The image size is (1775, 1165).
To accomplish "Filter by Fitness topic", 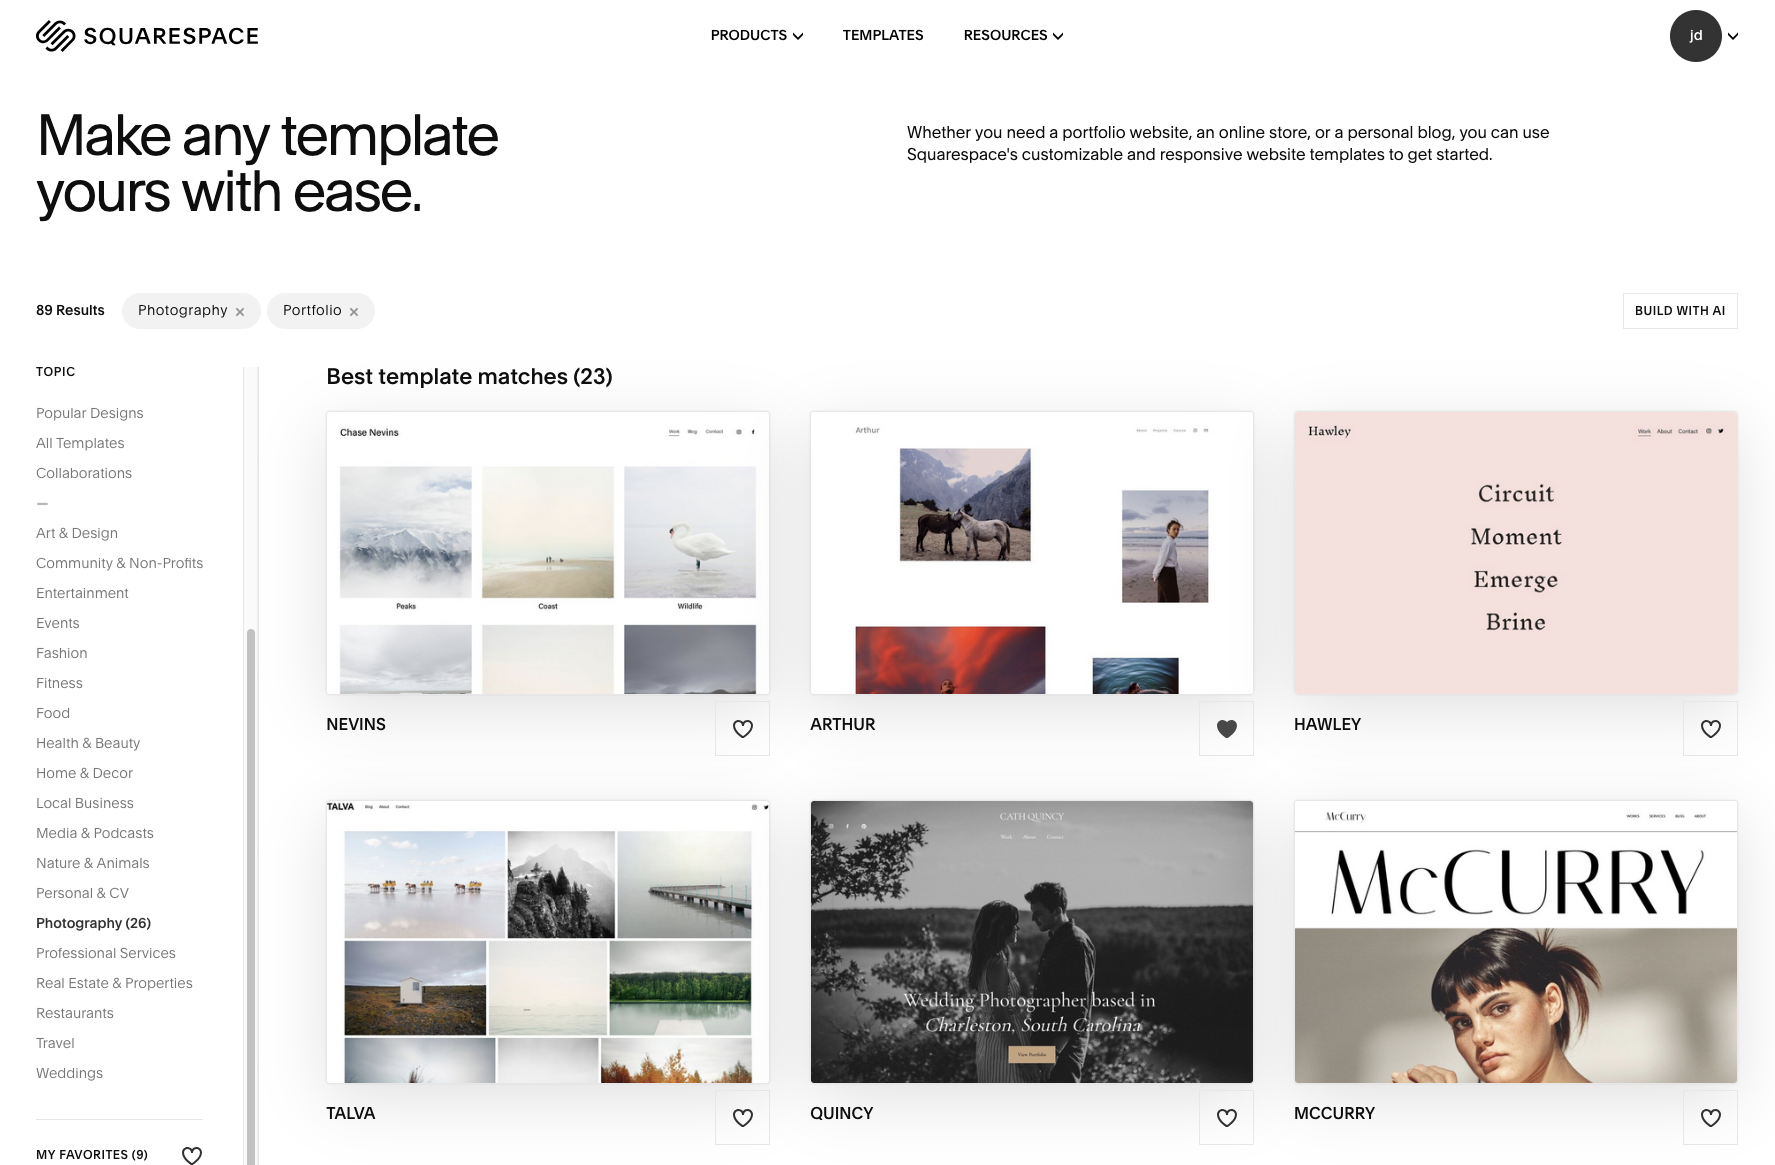I will point(59,683).
